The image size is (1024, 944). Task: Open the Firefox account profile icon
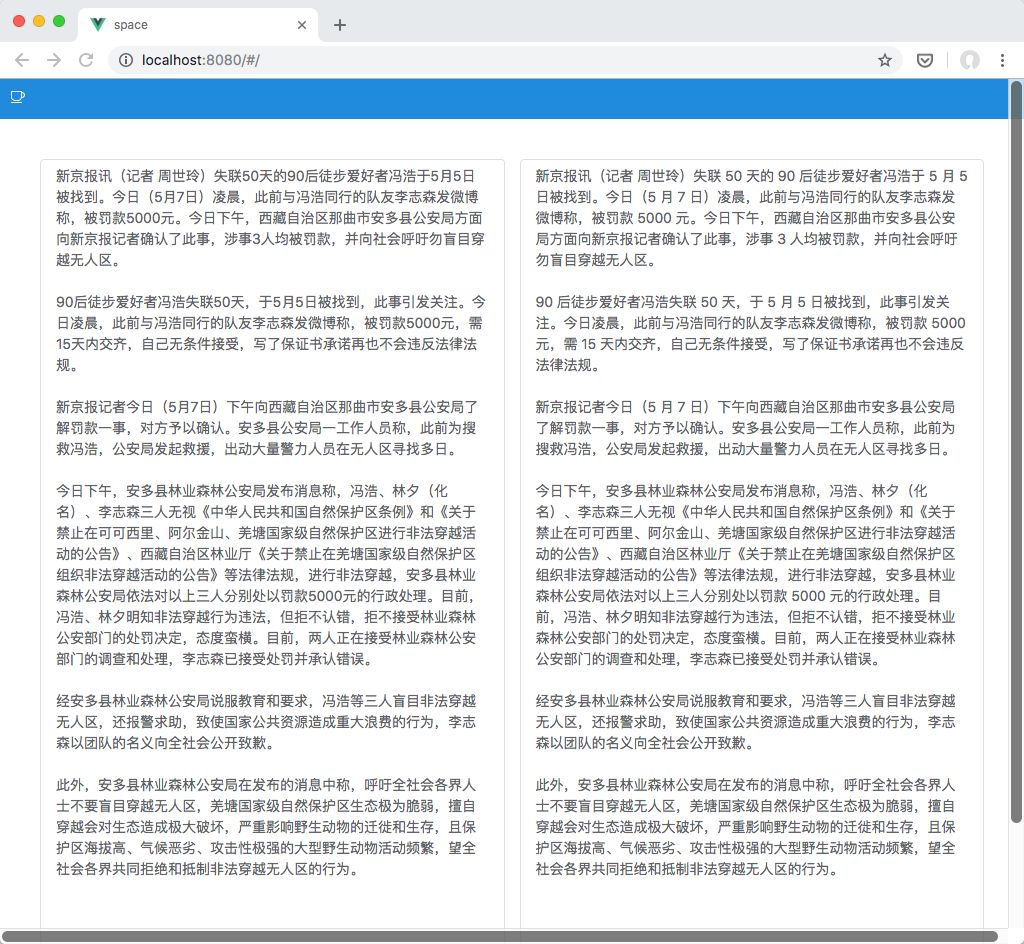pos(969,60)
